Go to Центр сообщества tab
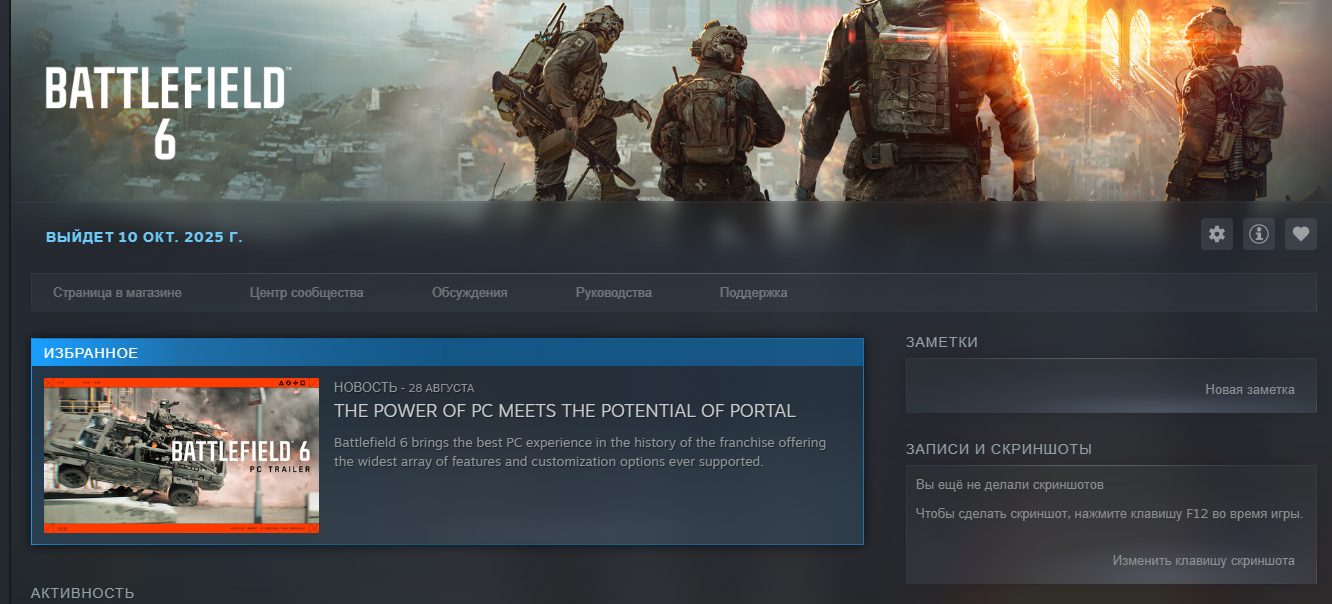 click(307, 293)
